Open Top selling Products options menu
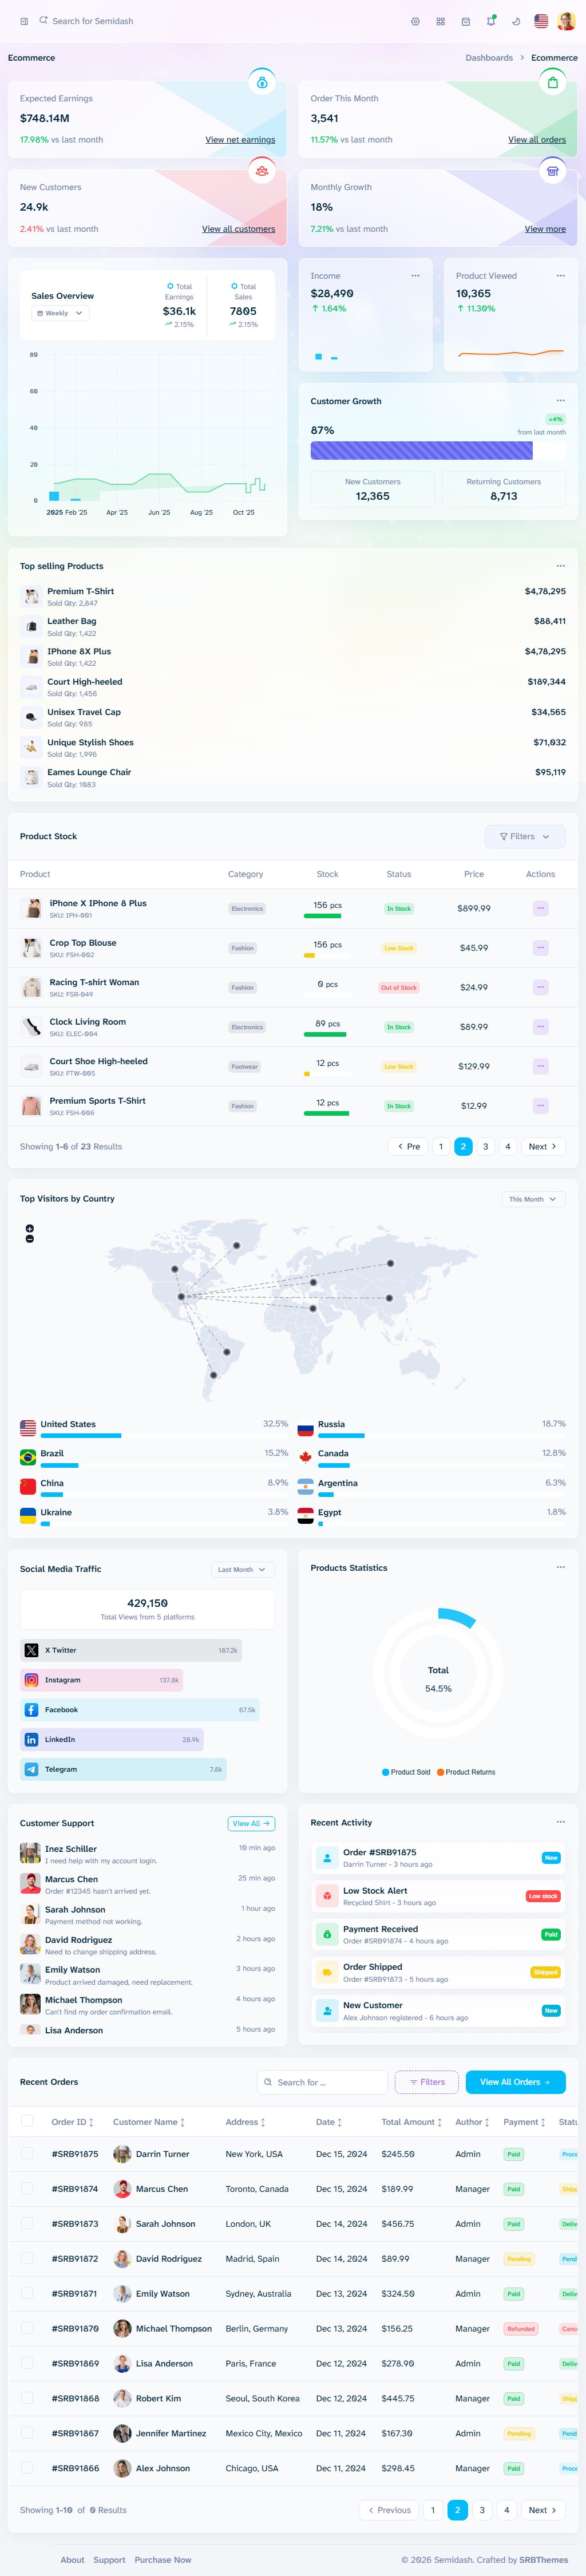 pyautogui.click(x=560, y=566)
